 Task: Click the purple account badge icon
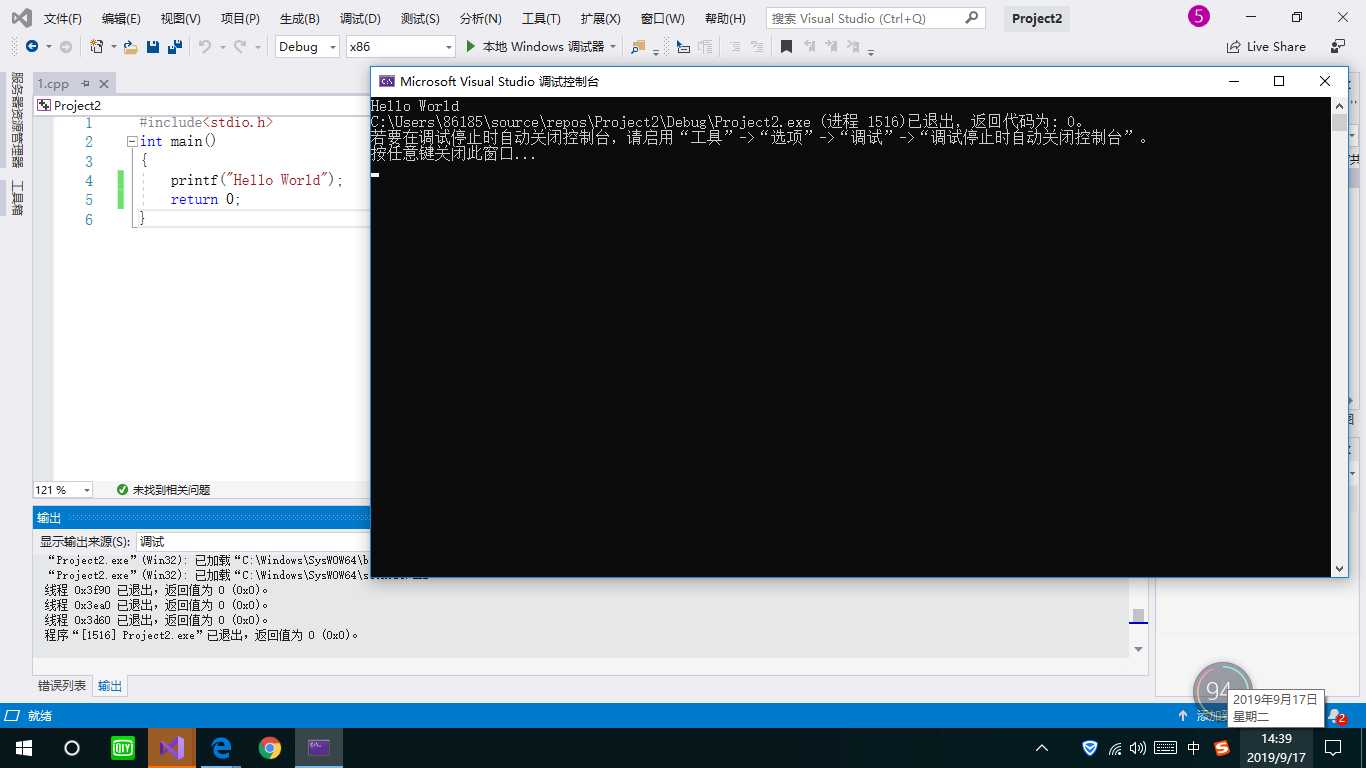coord(1199,17)
